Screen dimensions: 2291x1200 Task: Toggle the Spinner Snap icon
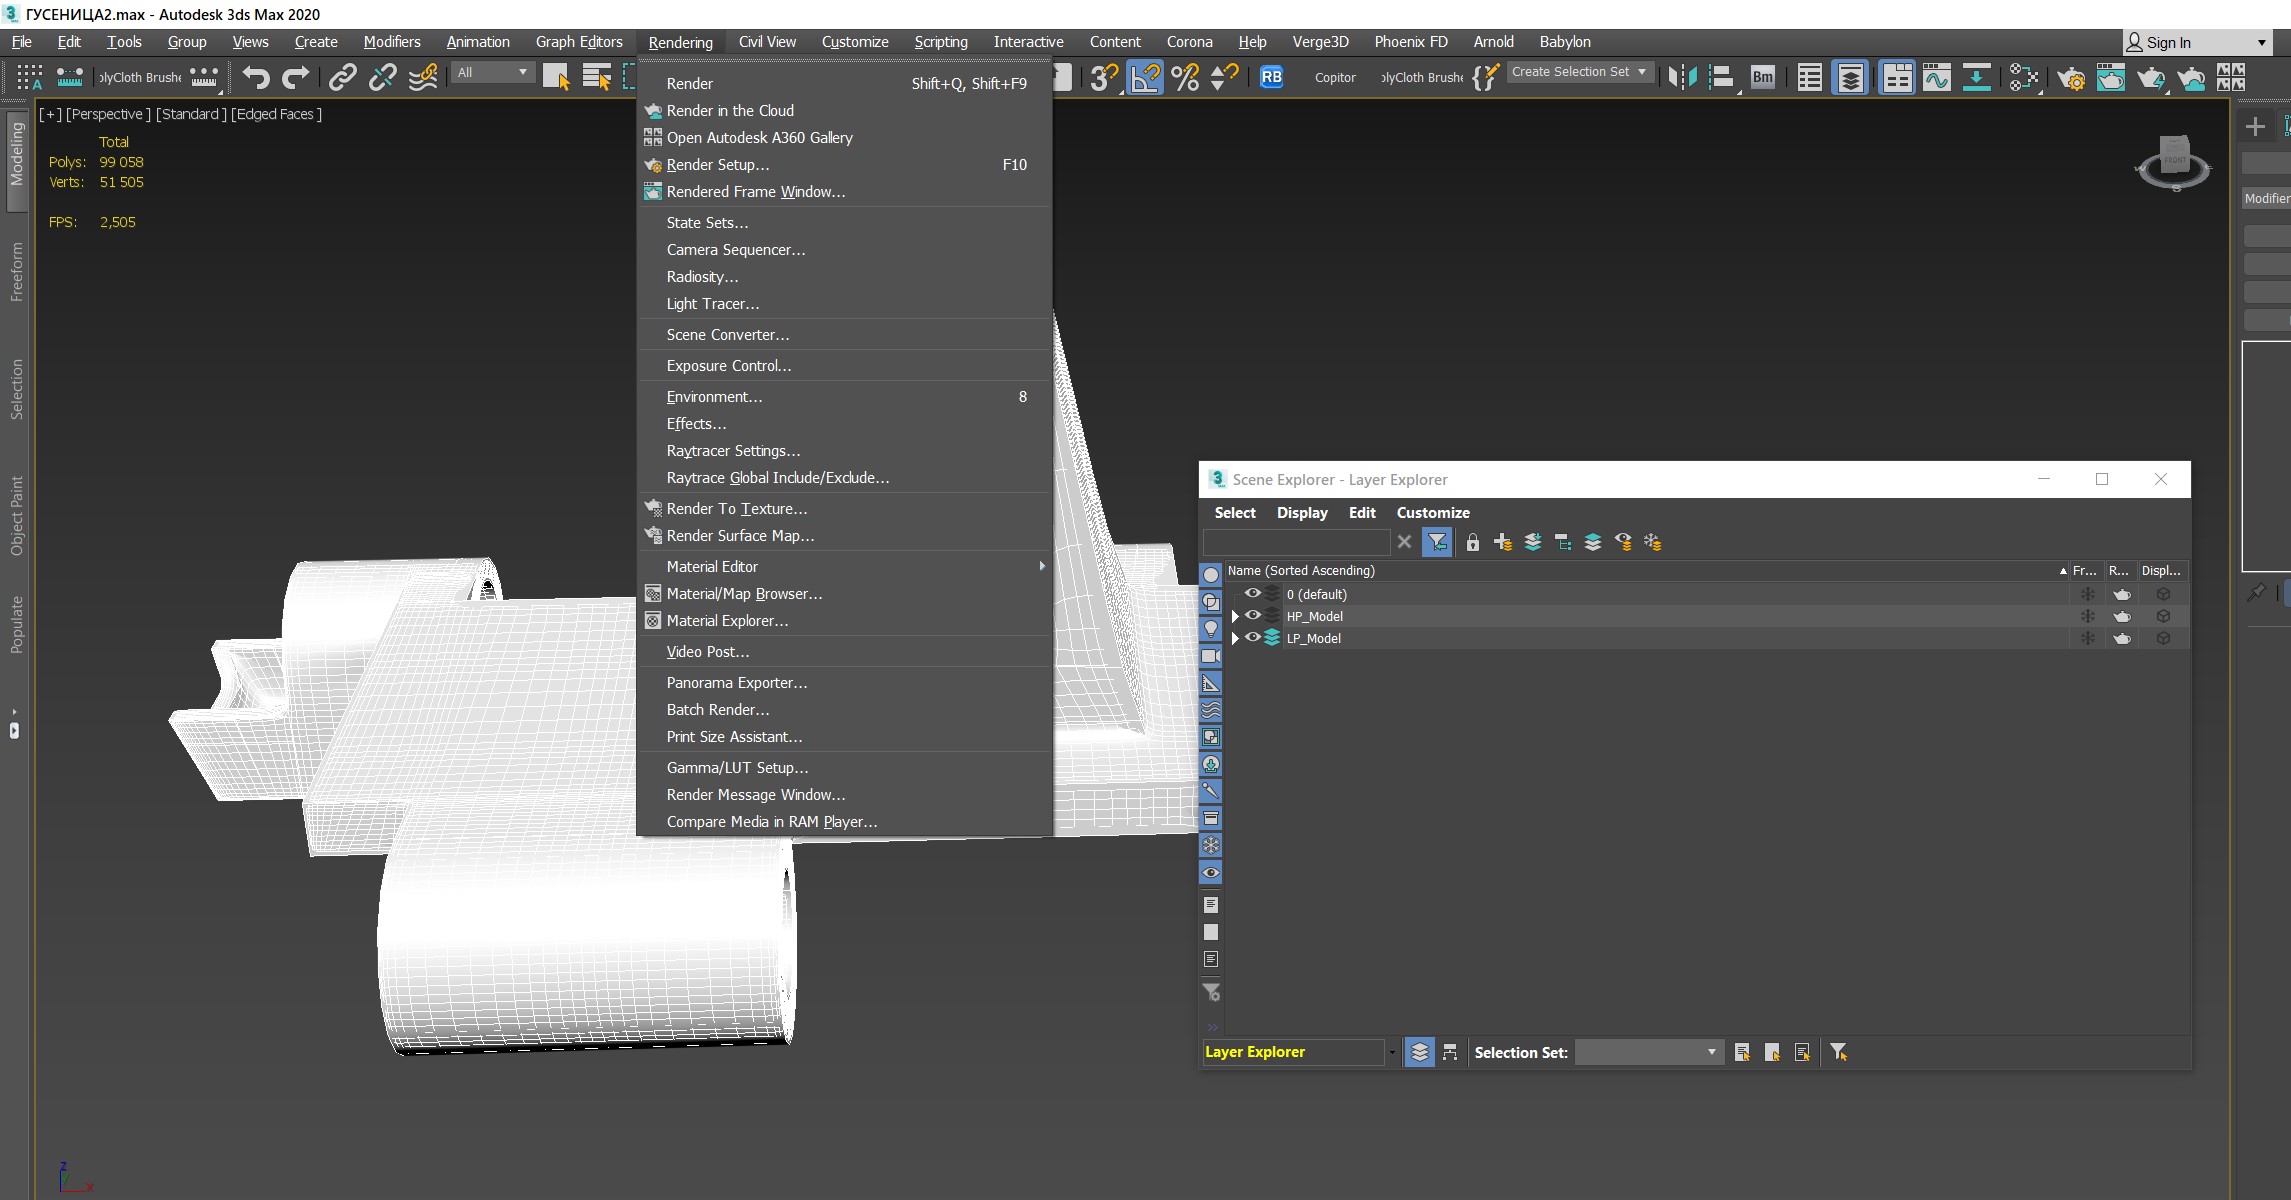point(1225,77)
